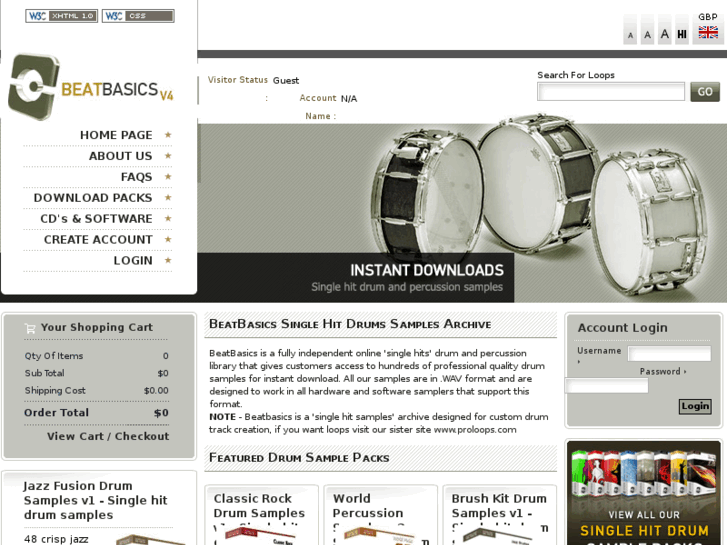Open the Brush Kit Drum Samples v1 pack
727x545 pixels.
point(499,506)
